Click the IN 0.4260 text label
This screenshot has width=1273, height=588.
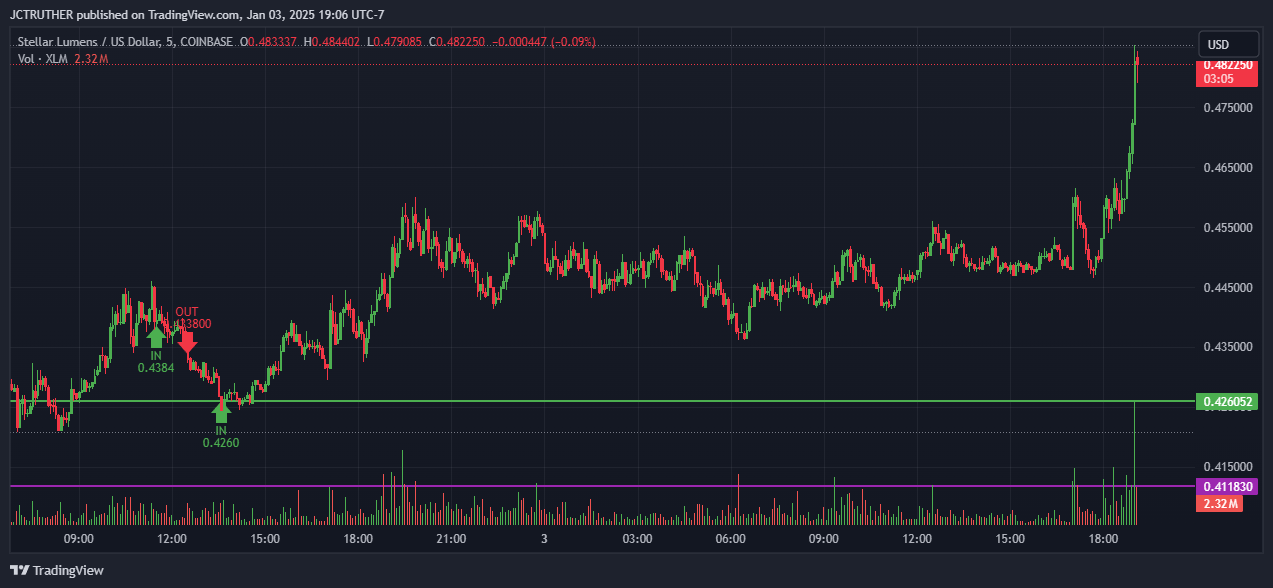tap(221, 436)
